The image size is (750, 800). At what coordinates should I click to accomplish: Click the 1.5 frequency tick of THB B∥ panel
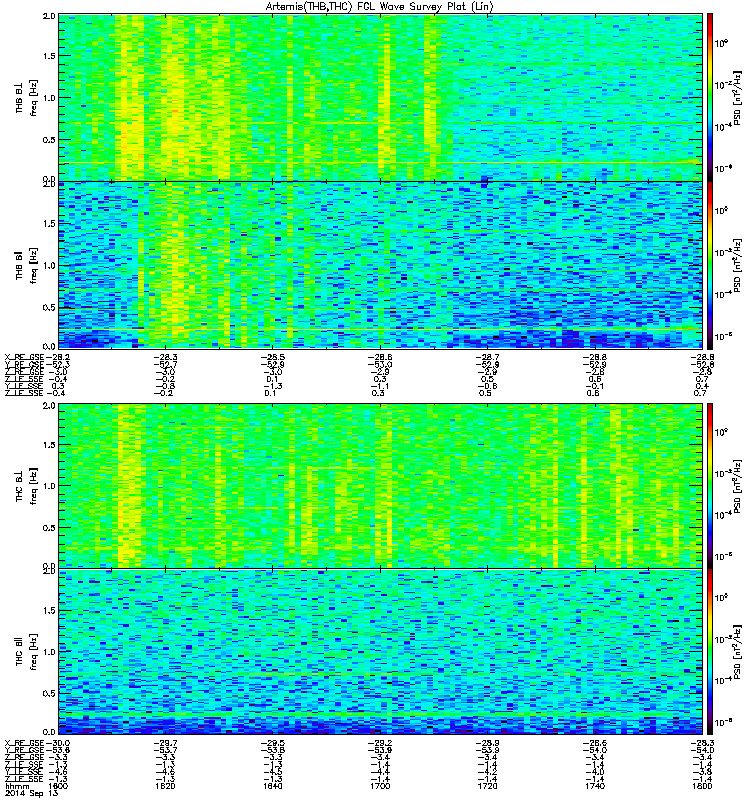(49, 224)
